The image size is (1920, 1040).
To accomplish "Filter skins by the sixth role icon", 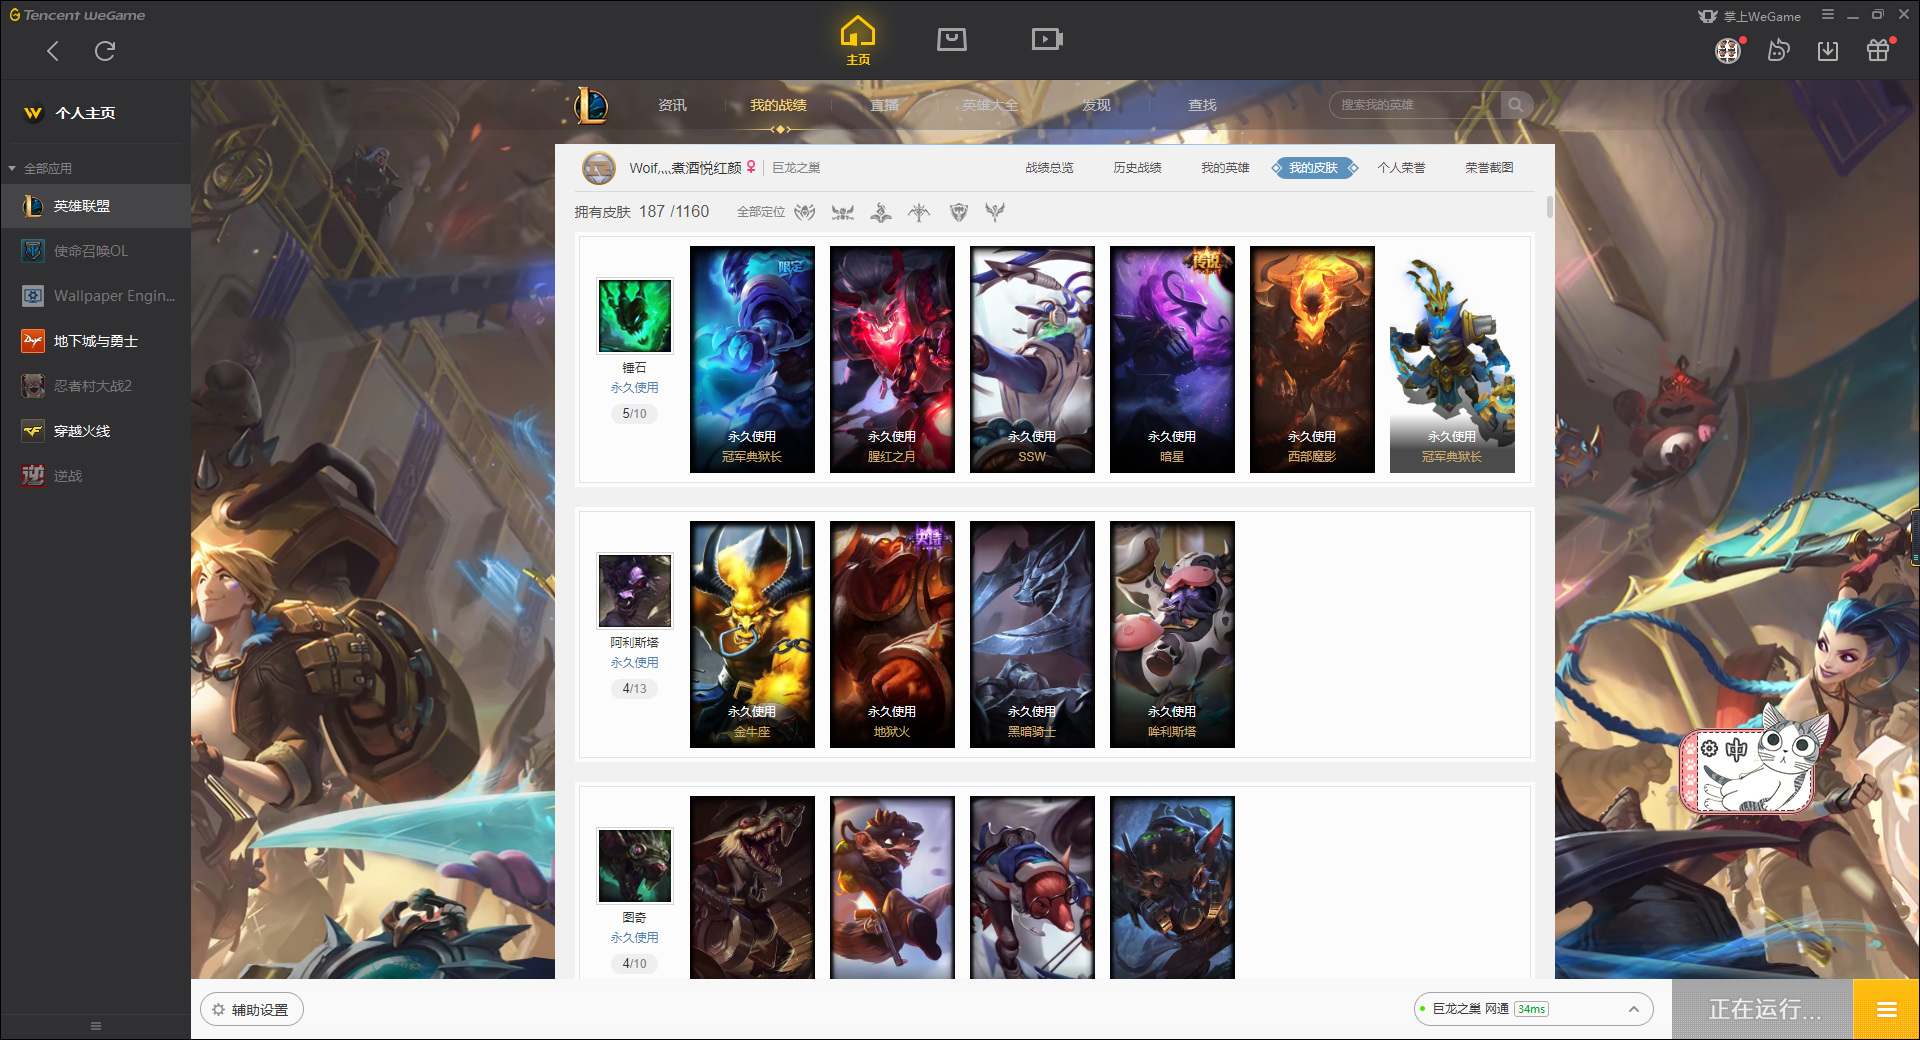I will (x=995, y=212).
